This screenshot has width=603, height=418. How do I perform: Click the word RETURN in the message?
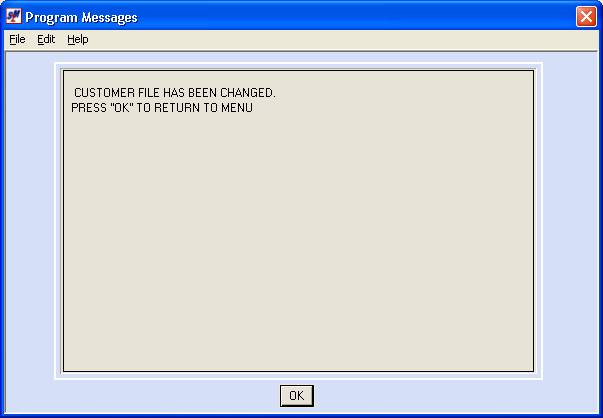click(x=177, y=108)
